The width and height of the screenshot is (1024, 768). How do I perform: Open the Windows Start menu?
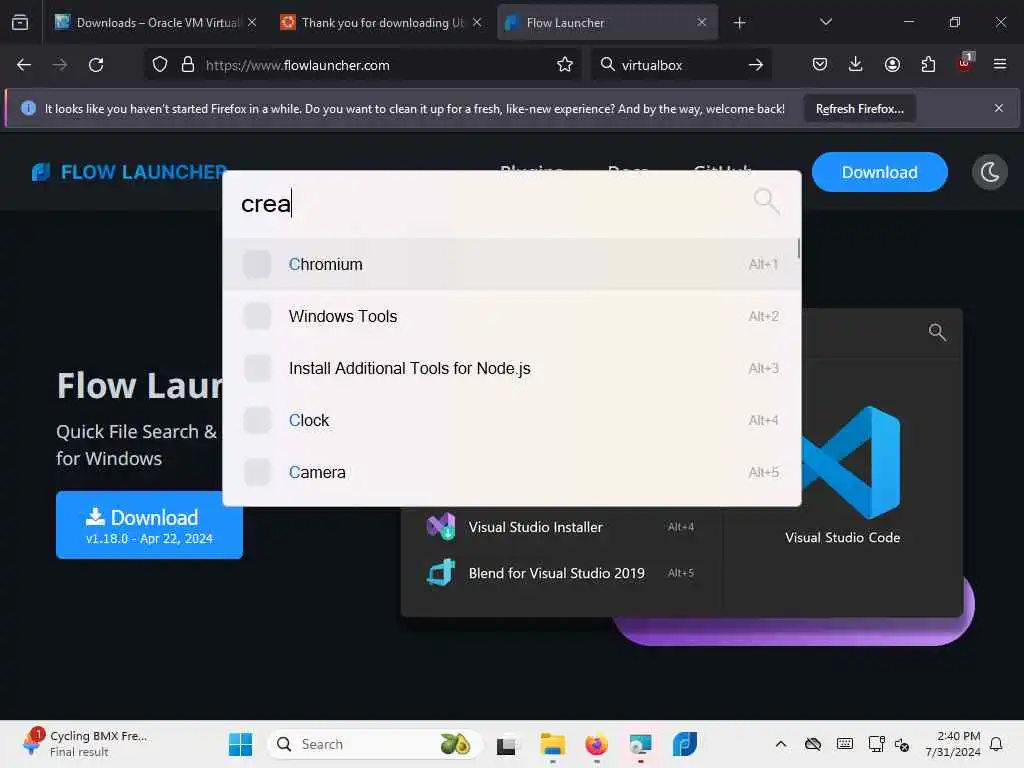(240, 744)
